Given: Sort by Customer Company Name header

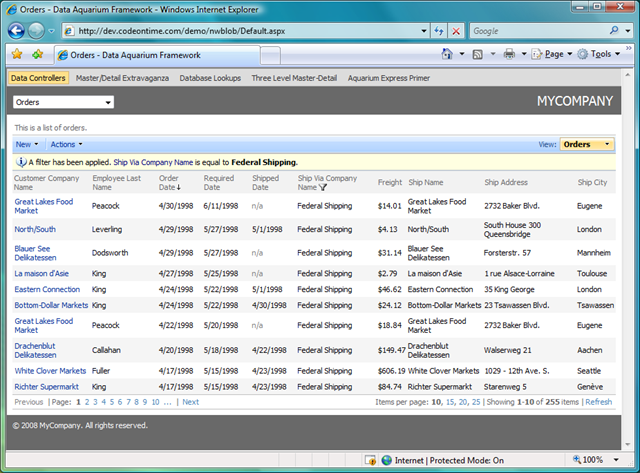Looking at the screenshot, I should click(47, 182).
